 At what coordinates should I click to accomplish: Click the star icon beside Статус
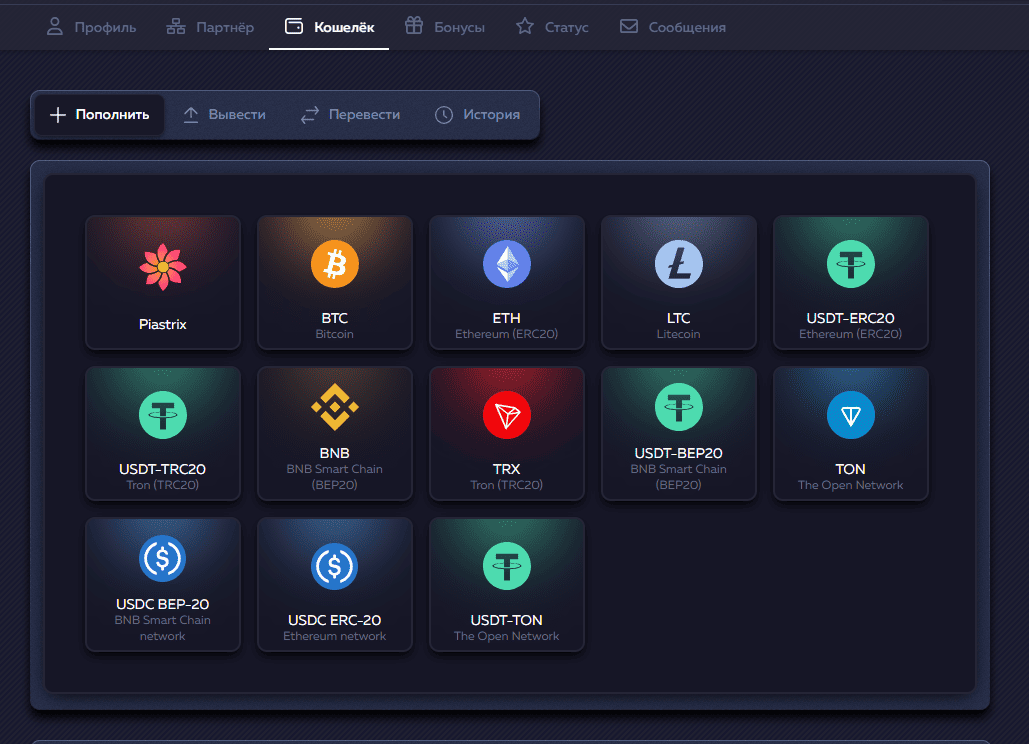pos(525,27)
